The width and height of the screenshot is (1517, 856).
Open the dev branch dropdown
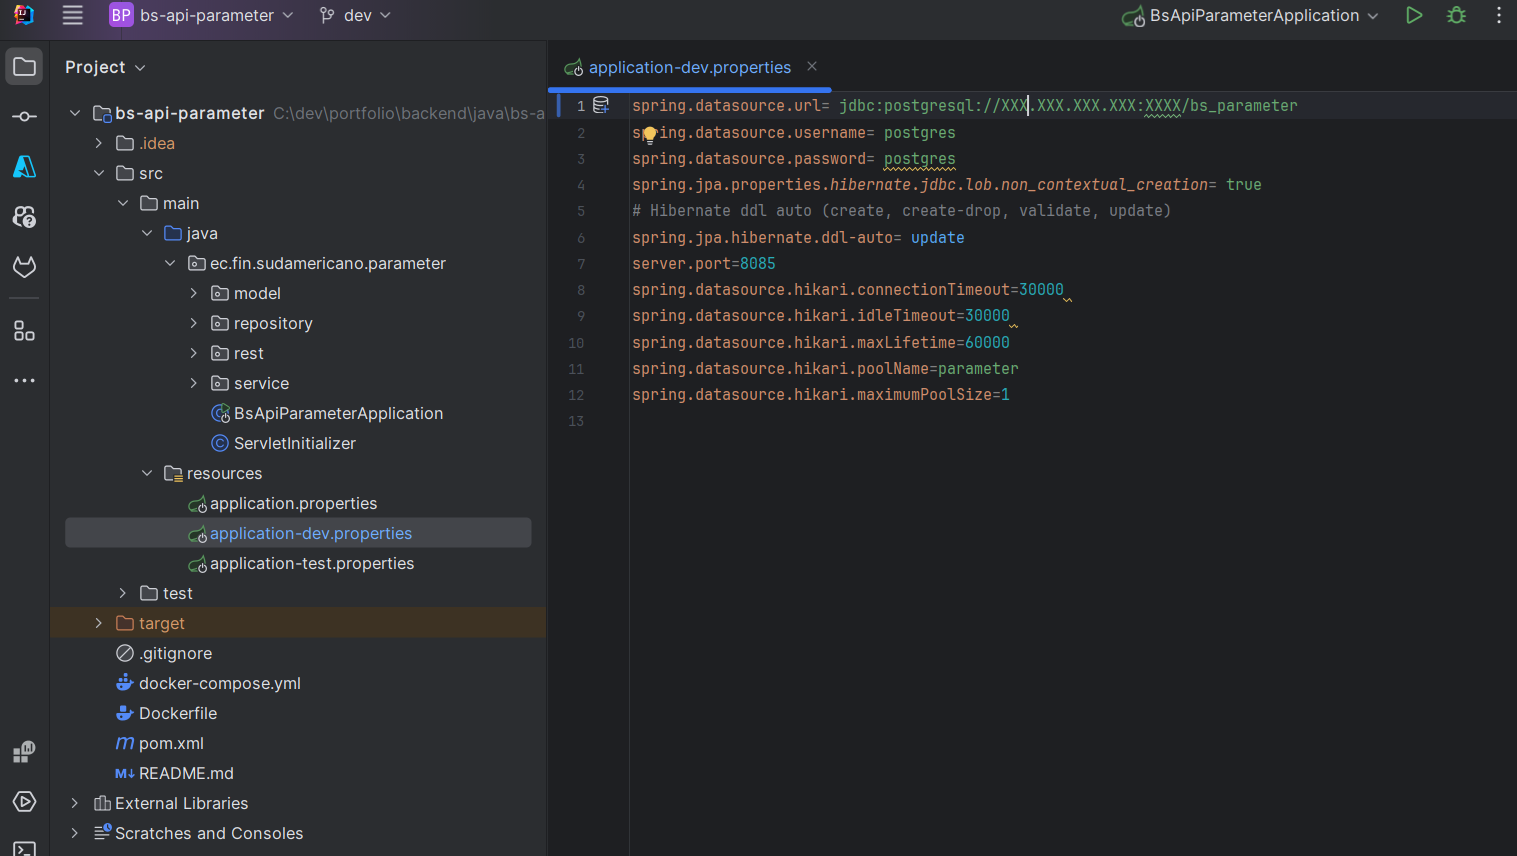355,16
